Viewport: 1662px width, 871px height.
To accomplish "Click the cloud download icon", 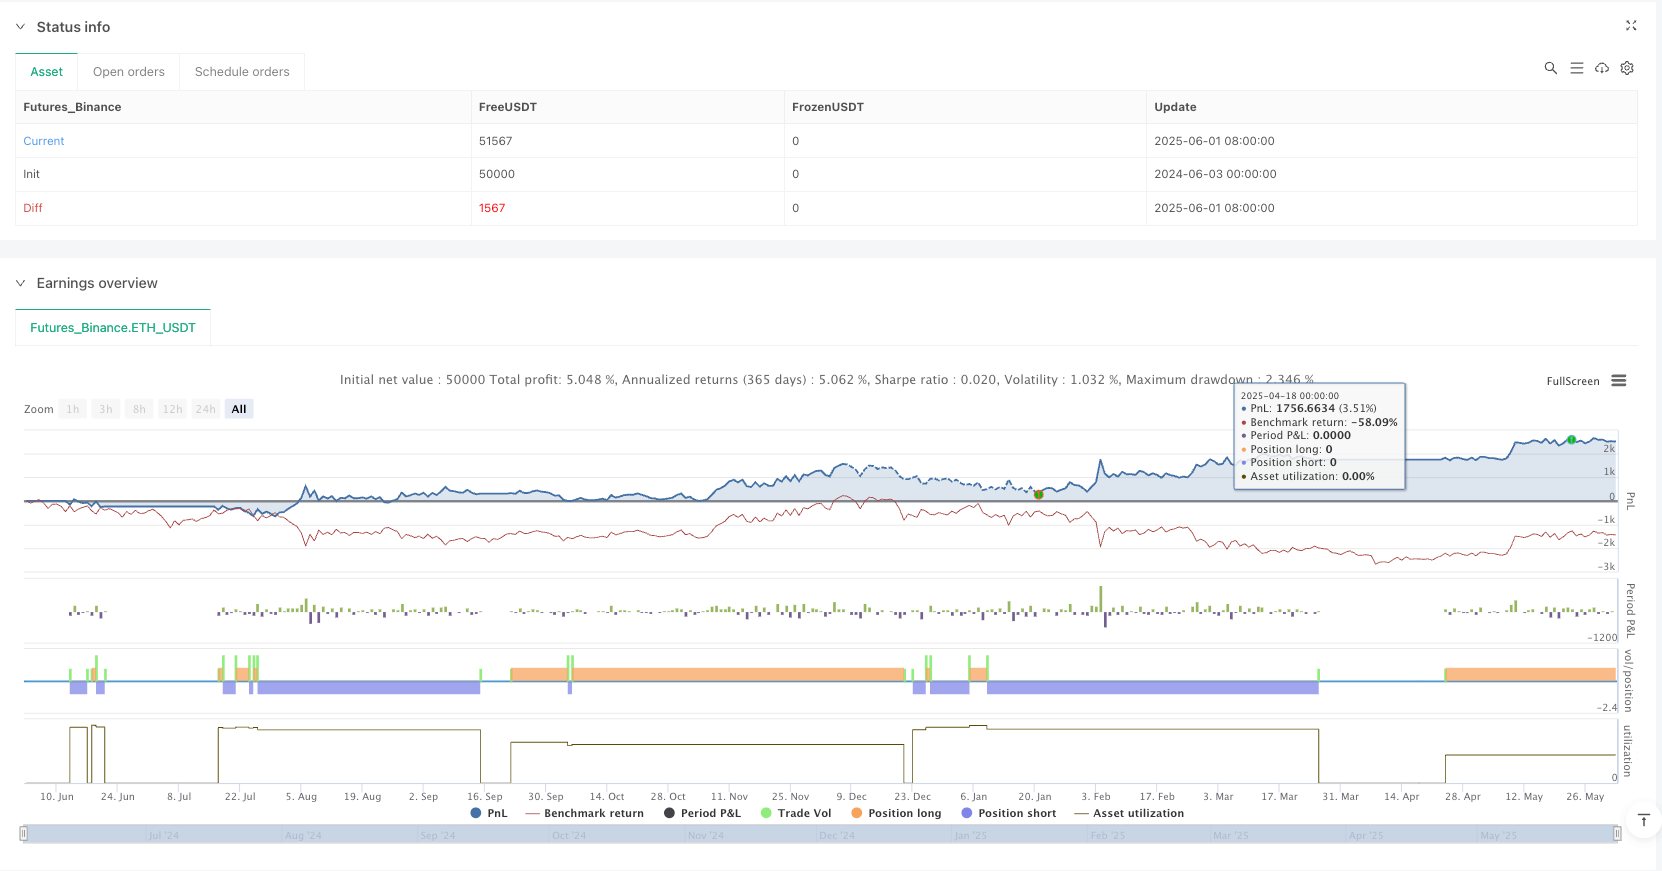I will pyautogui.click(x=1602, y=68).
